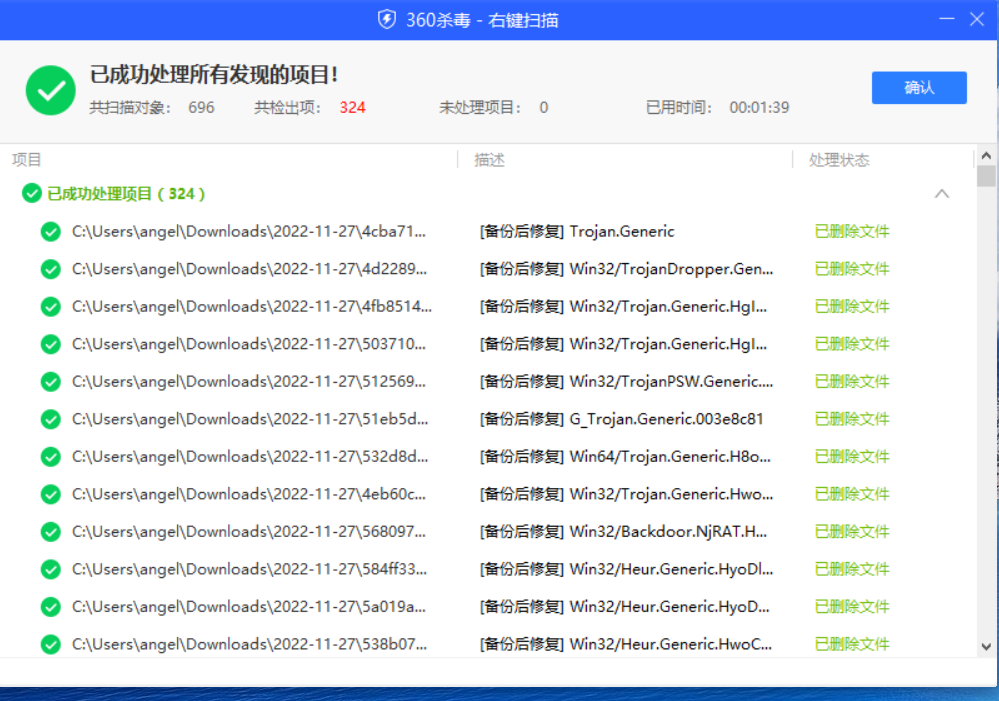Image resolution: width=999 pixels, height=701 pixels.
Task: Select file path ending in 4fb8514...
Action: [x=252, y=307]
